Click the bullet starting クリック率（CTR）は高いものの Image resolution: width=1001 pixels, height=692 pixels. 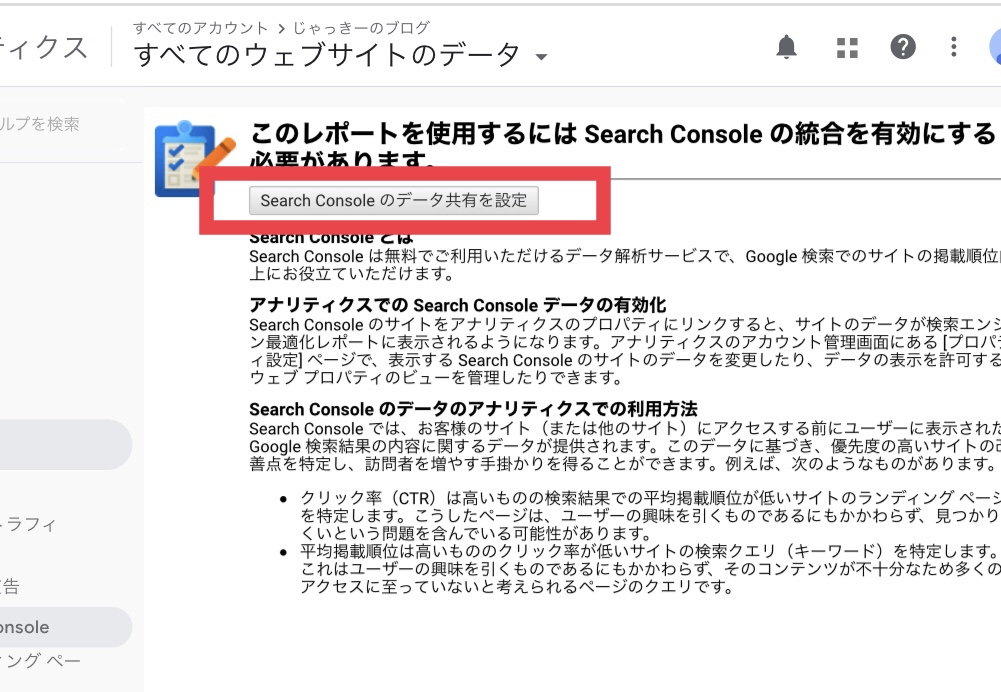(651, 515)
